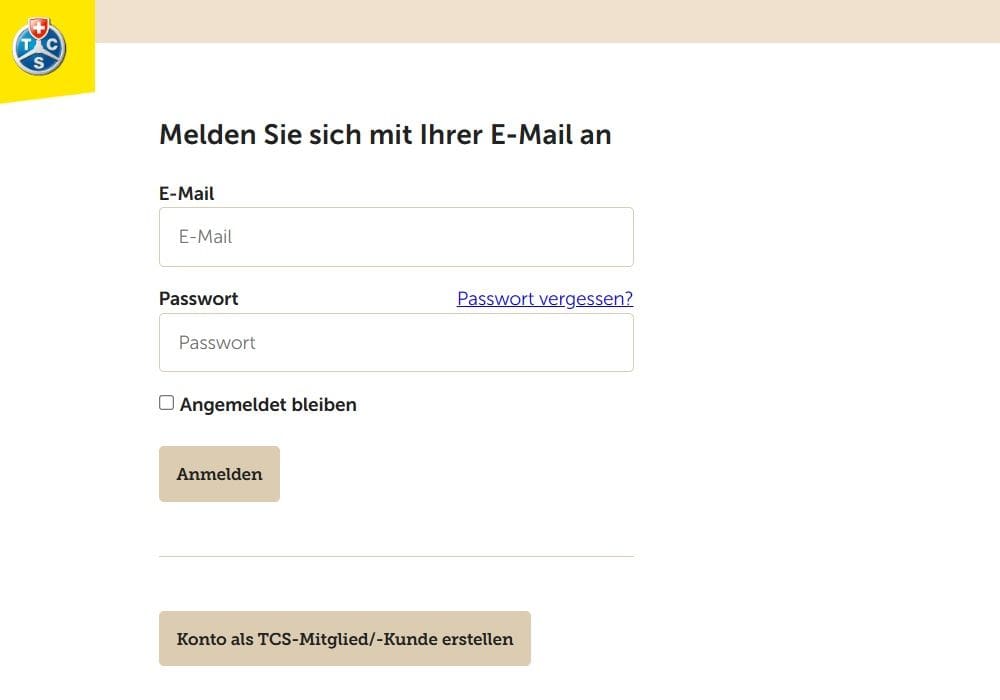The width and height of the screenshot is (1000, 700).
Task: Click the horizontal divider below Anmelden
Action: (x=396, y=556)
